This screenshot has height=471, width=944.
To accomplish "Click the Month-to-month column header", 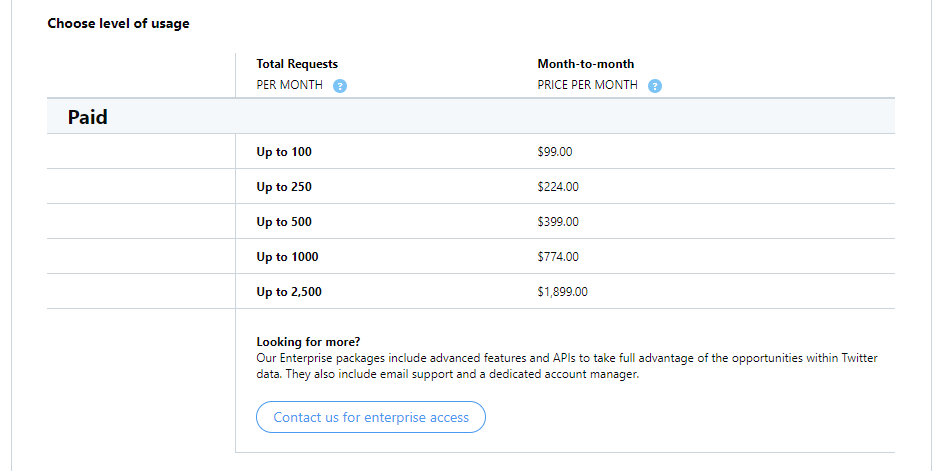I will pos(585,64).
